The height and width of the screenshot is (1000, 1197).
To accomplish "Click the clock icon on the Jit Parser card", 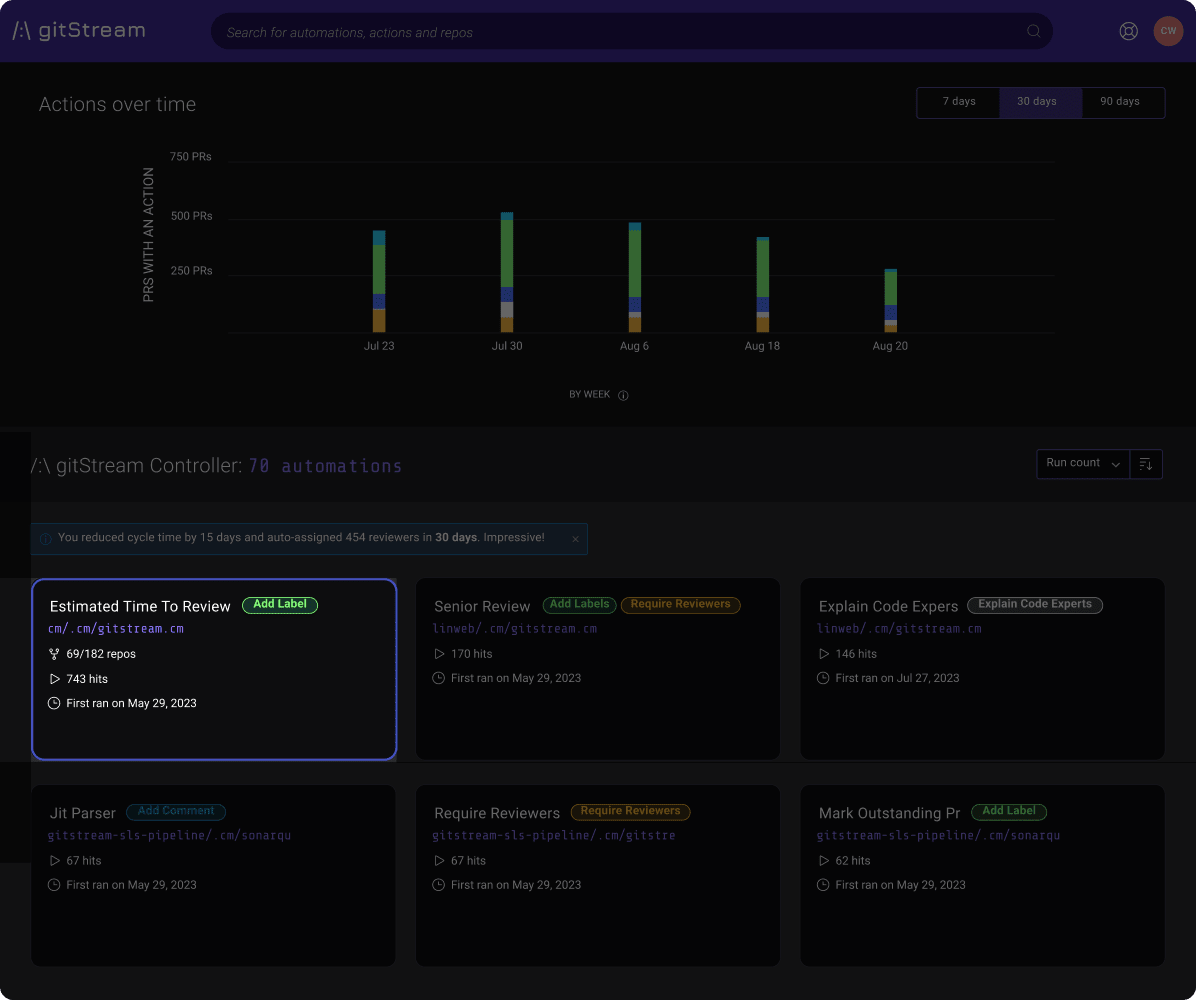I will [x=52, y=884].
